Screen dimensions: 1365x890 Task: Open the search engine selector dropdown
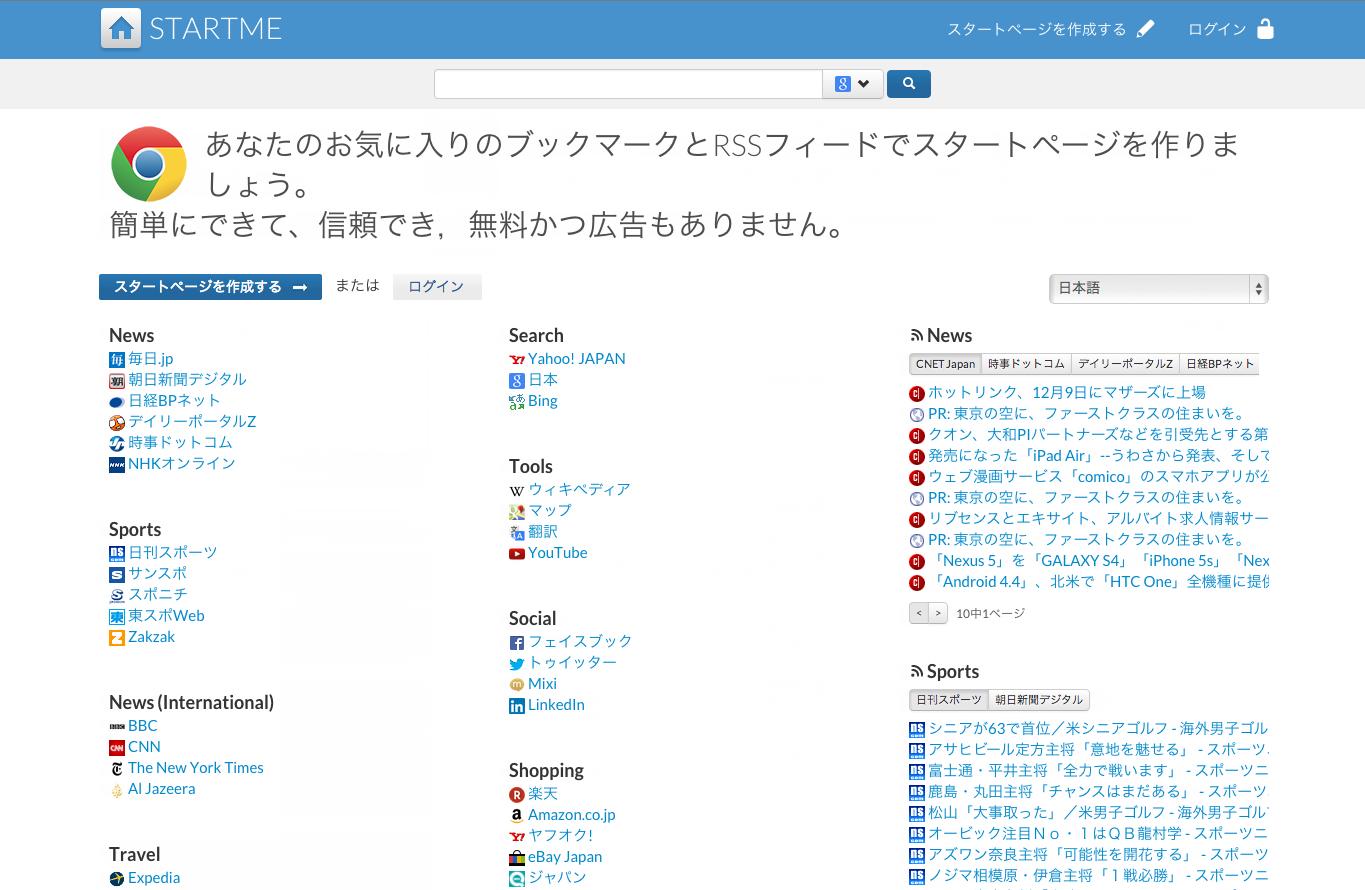coord(853,84)
